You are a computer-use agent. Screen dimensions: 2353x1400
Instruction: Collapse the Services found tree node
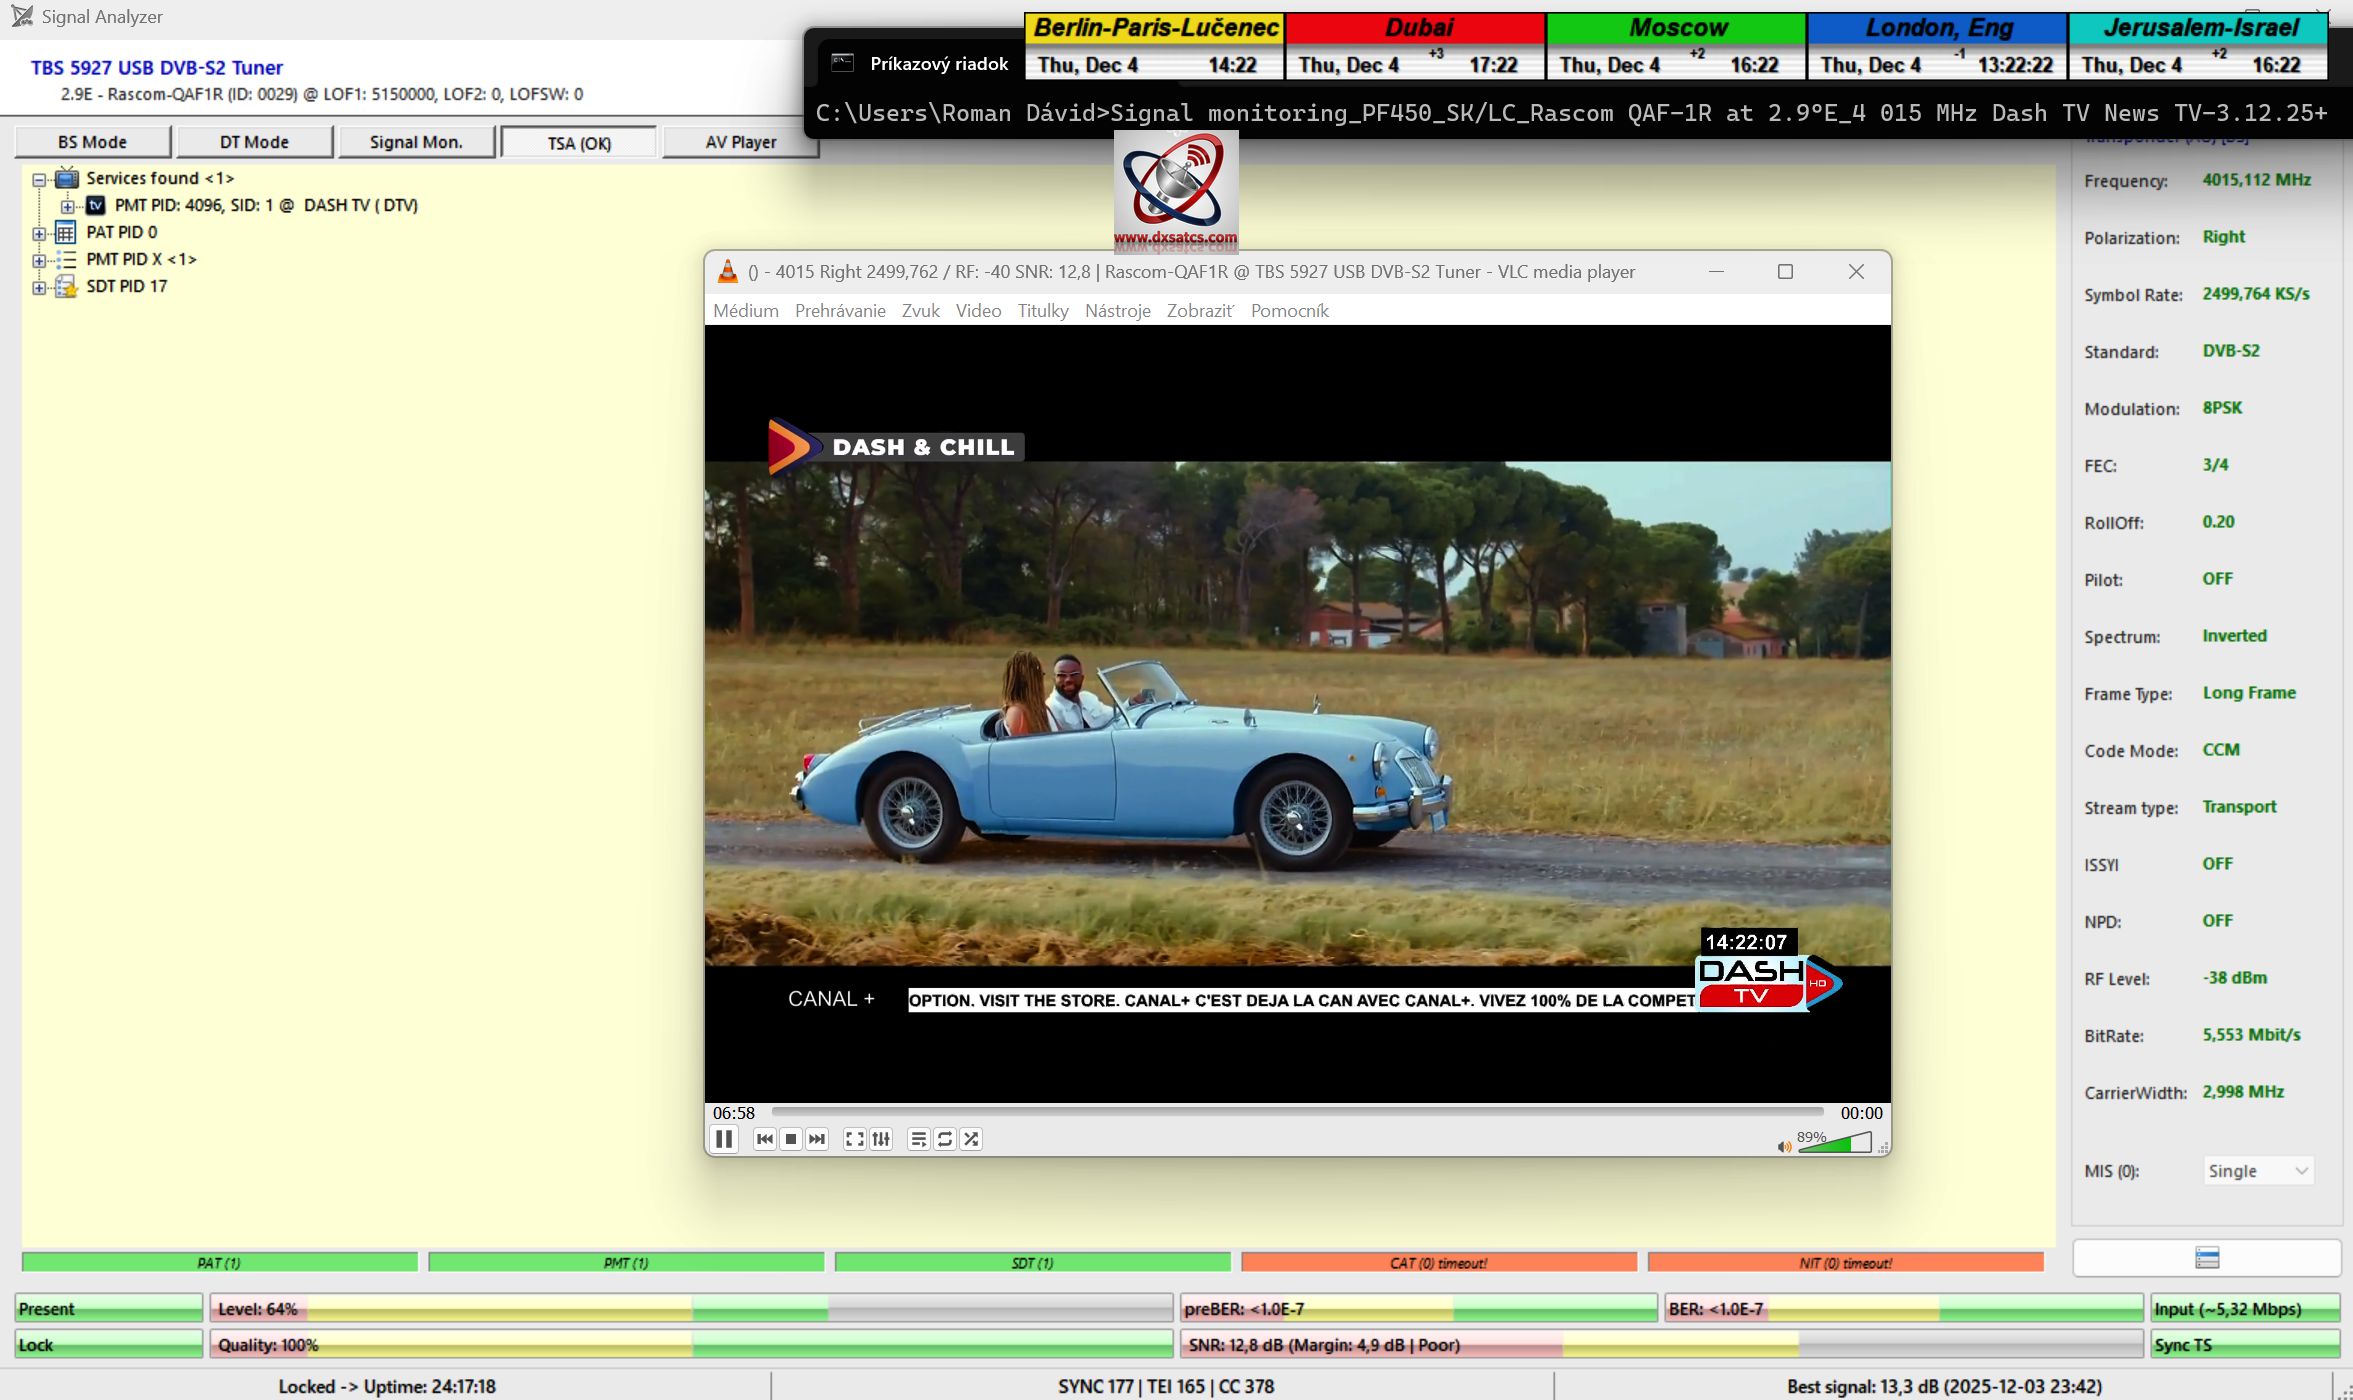(x=39, y=180)
